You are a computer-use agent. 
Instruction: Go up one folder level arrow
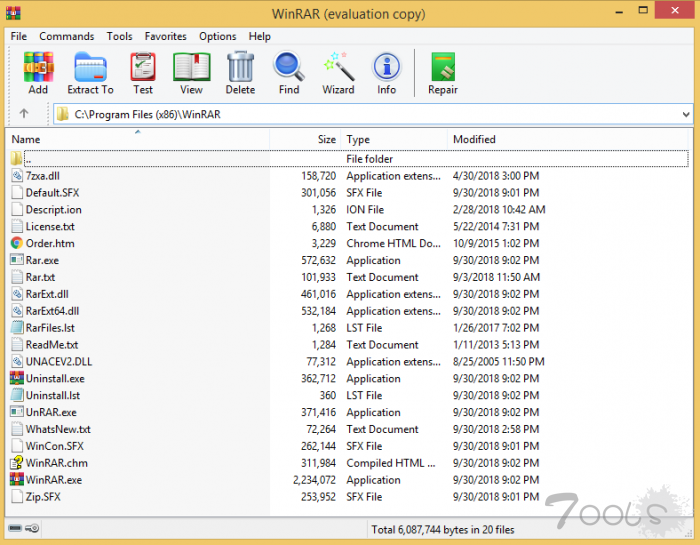click(x=24, y=114)
